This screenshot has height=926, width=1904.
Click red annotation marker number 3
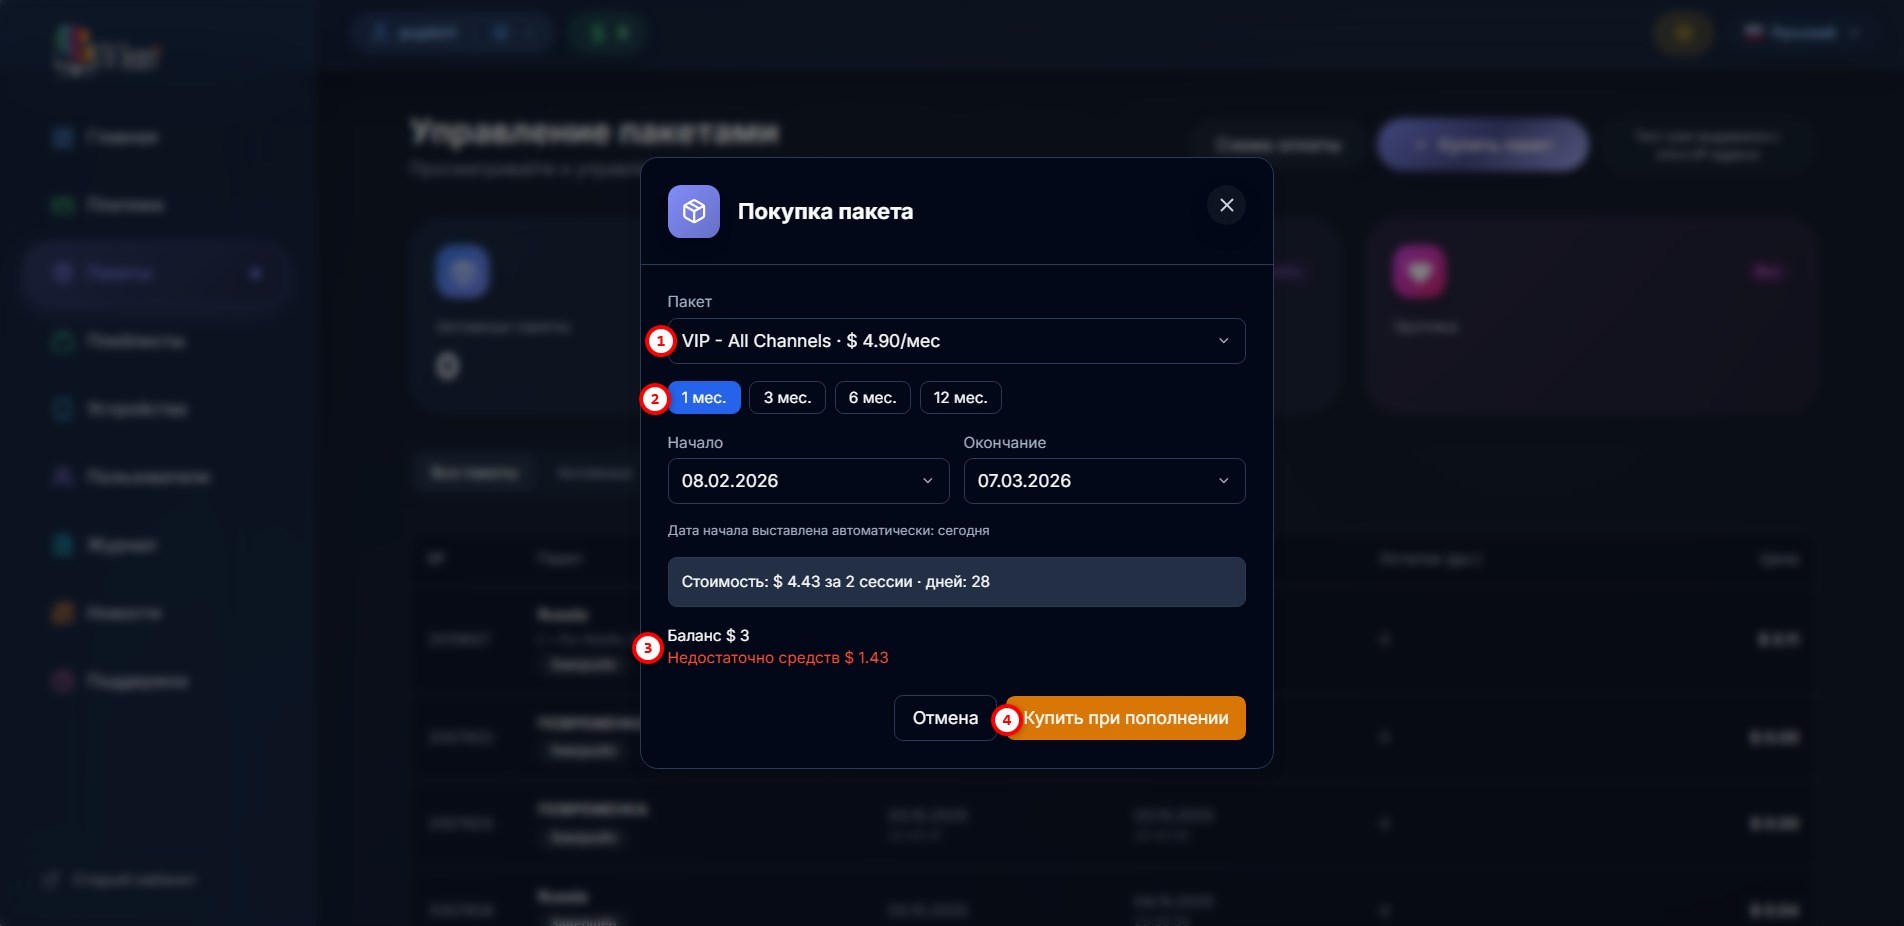point(648,648)
